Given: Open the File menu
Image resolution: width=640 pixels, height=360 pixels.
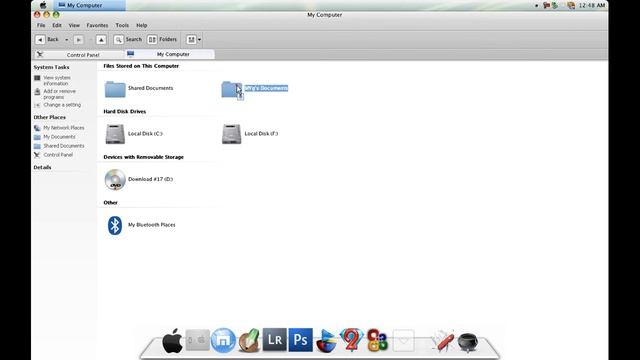Looking at the screenshot, I should click(41, 25).
